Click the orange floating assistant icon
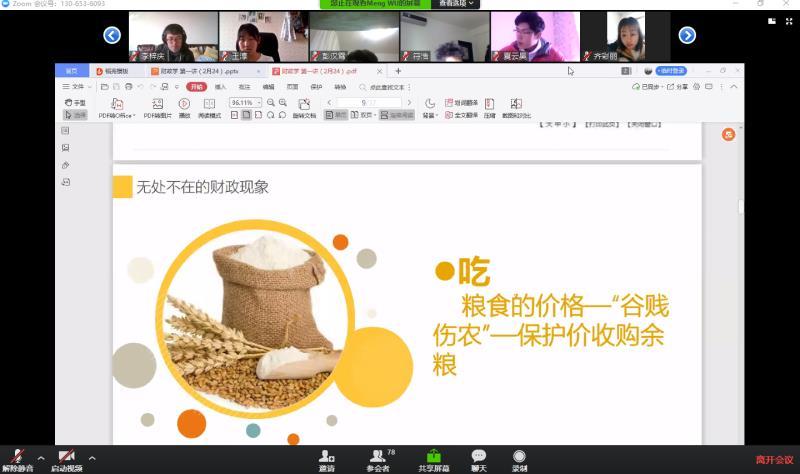This screenshot has width=800, height=474. (x=729, y=135)
